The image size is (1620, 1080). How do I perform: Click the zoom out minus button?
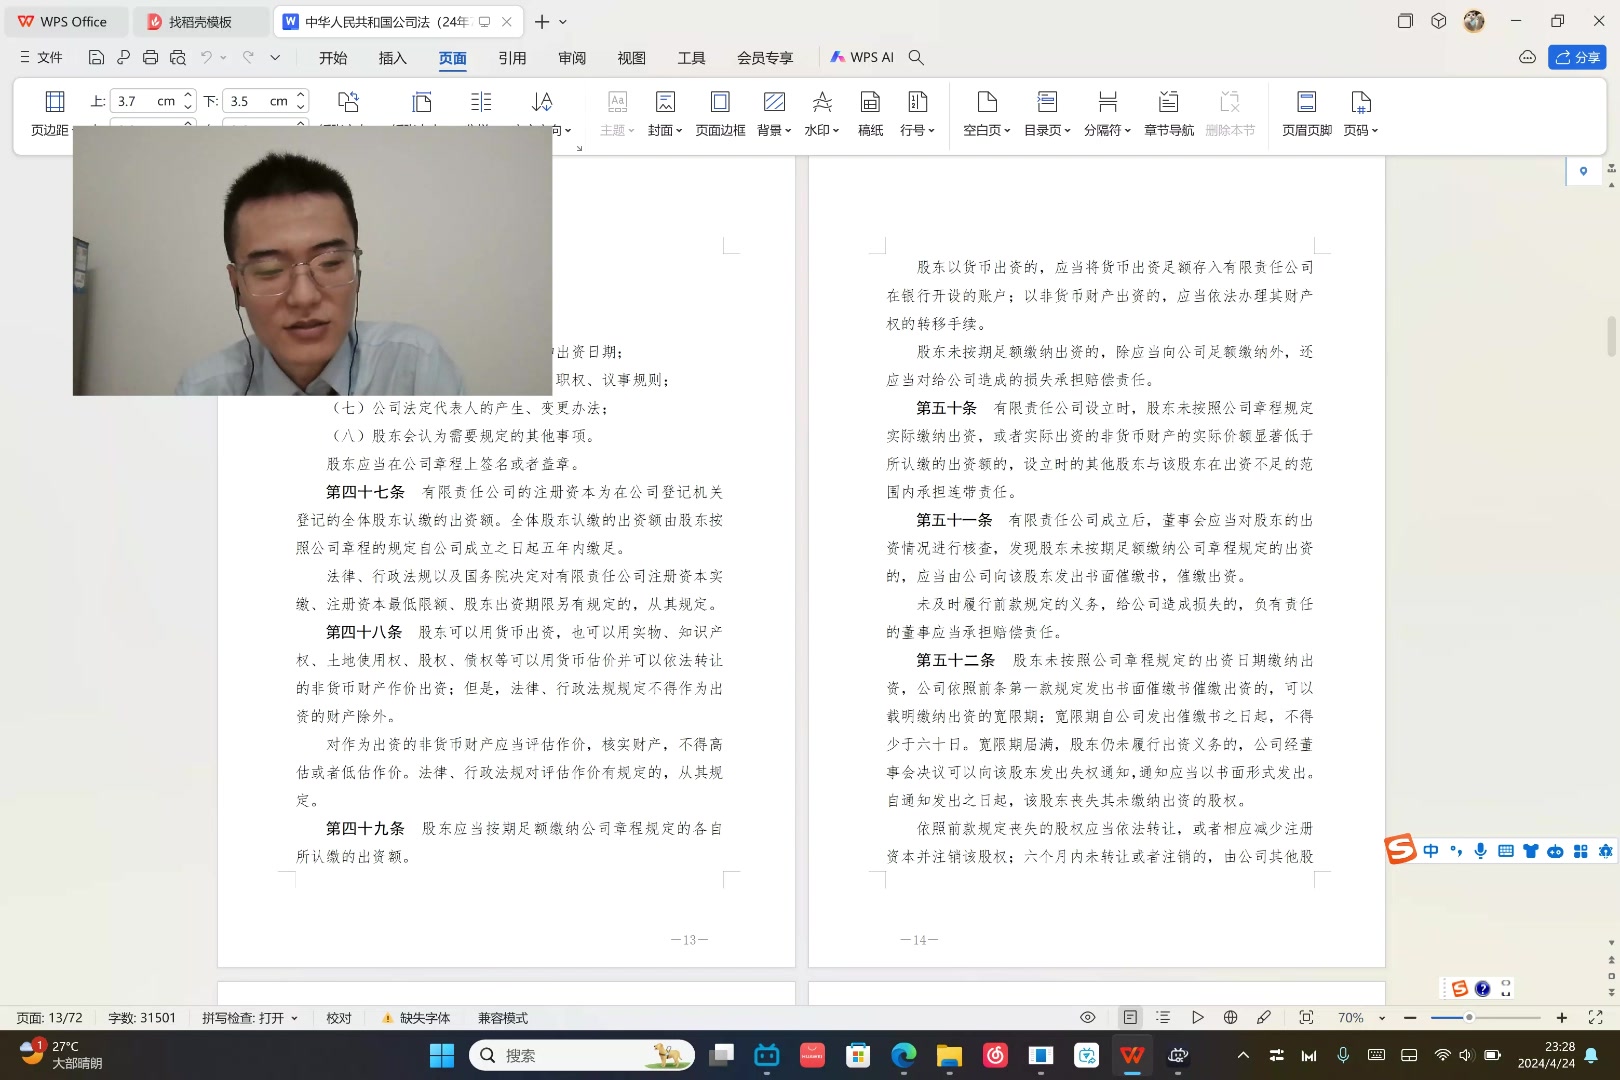1410,1017
